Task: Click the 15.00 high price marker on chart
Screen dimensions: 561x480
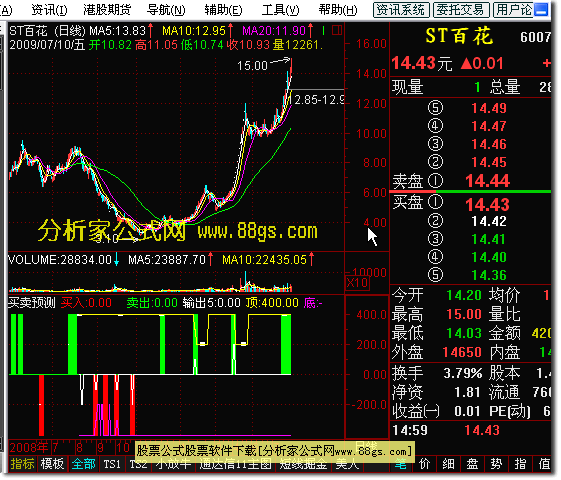Action: tap(252, 65)
